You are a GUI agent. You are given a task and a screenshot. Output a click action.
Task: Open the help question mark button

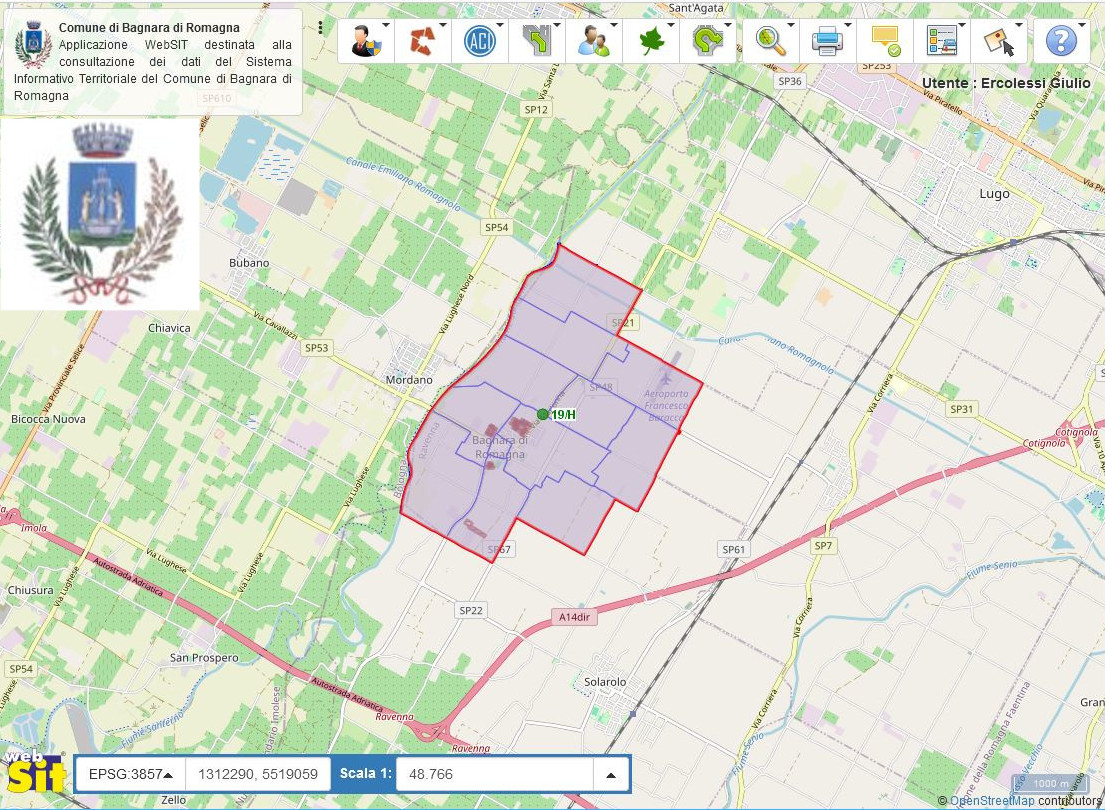pos(1061,40)
